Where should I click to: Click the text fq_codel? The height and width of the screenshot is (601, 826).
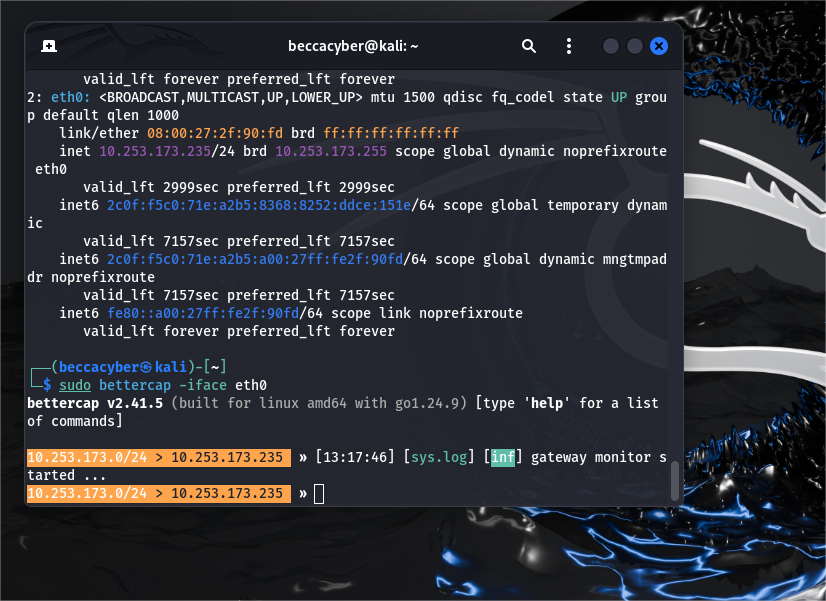pyautogui.click(x=523, y=97)
